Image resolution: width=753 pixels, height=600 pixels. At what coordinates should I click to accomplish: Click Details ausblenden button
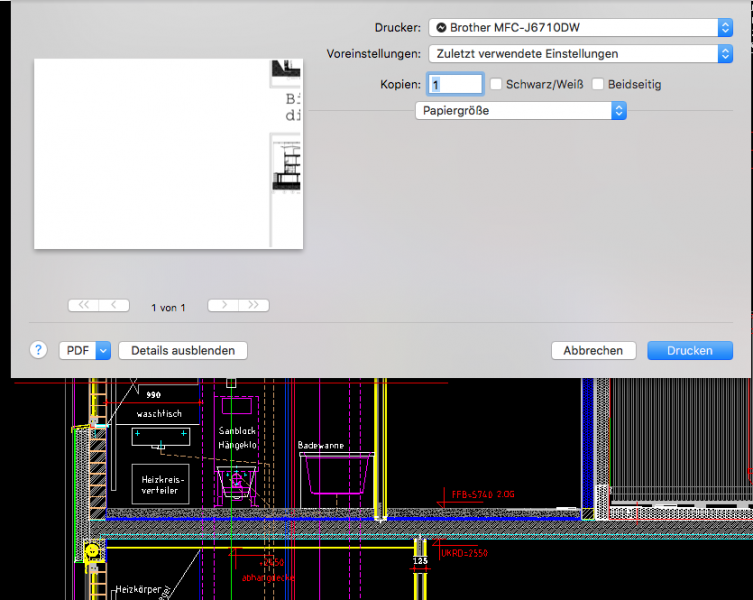pos(183,351)
